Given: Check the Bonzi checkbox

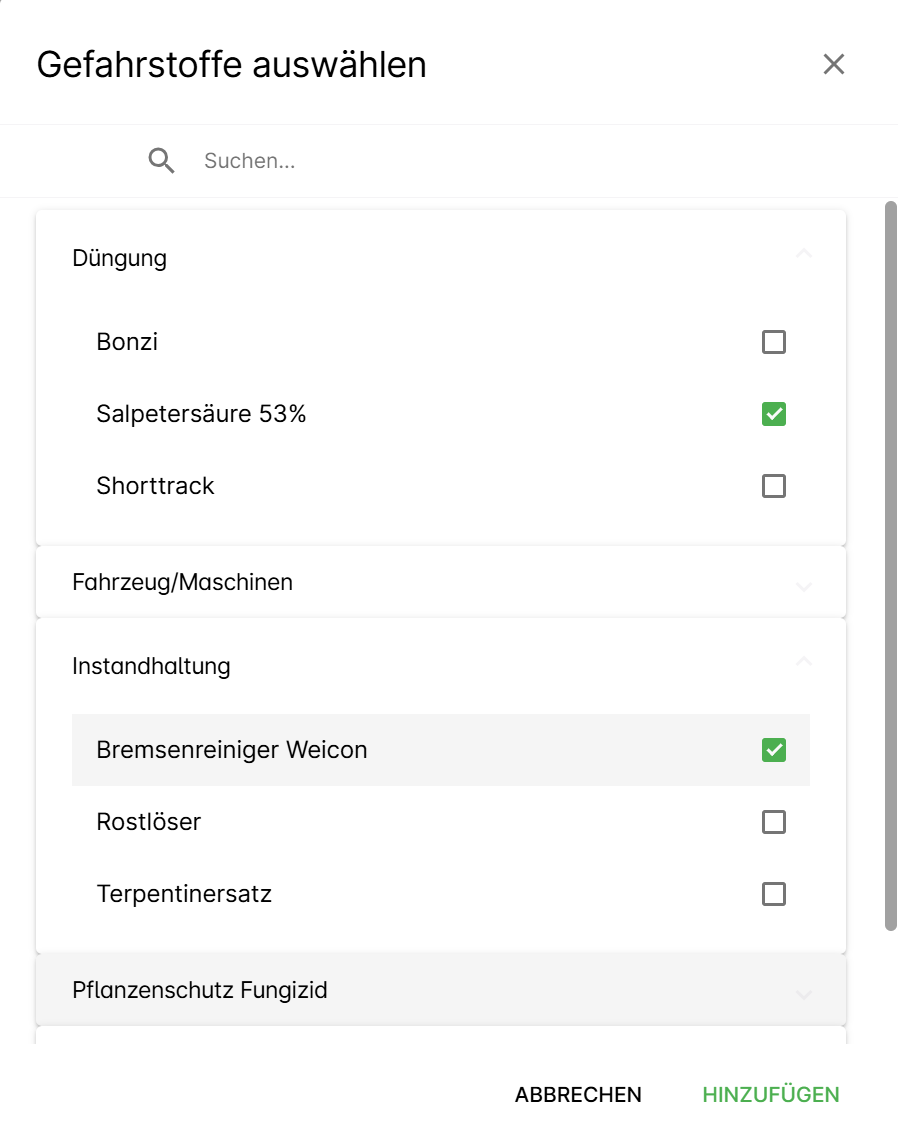Looking at the screenshot, I should [x=773, y=342].
